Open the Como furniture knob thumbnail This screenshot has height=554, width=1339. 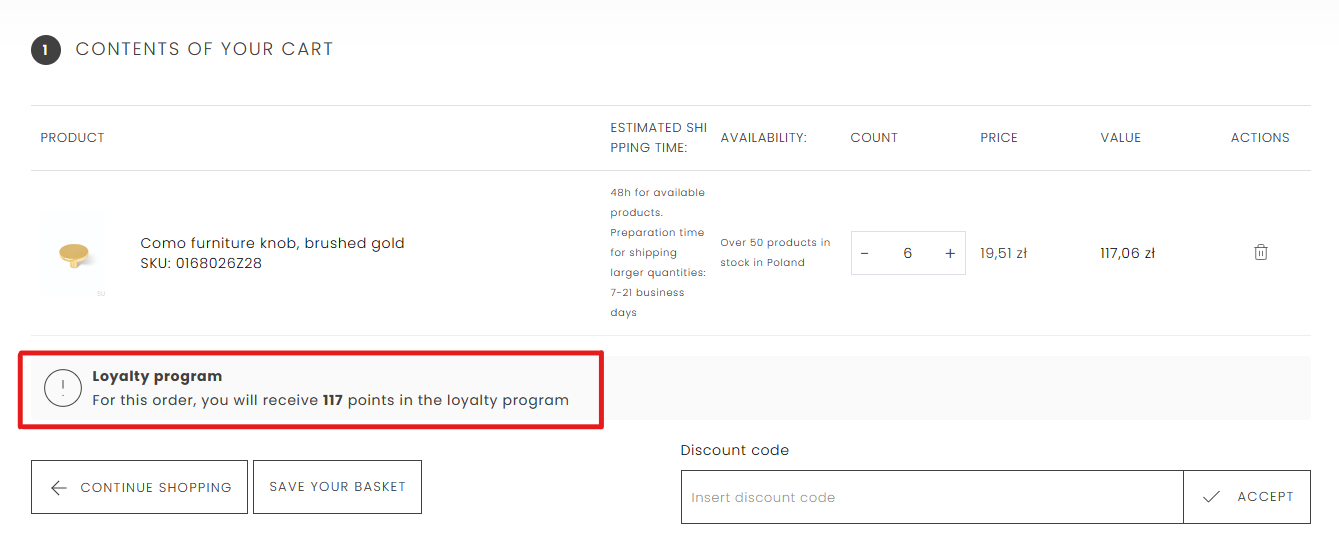(72, 254)
